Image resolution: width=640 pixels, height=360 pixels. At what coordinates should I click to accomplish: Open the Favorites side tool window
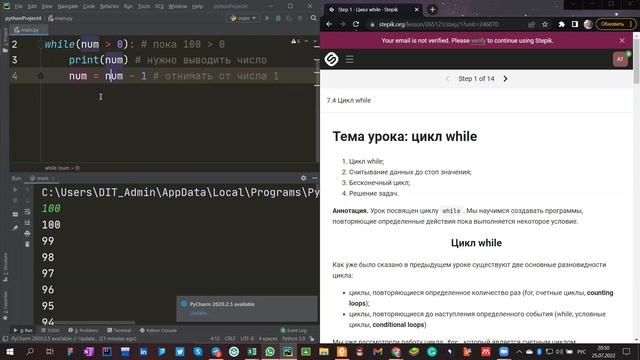tap(5, 306)
